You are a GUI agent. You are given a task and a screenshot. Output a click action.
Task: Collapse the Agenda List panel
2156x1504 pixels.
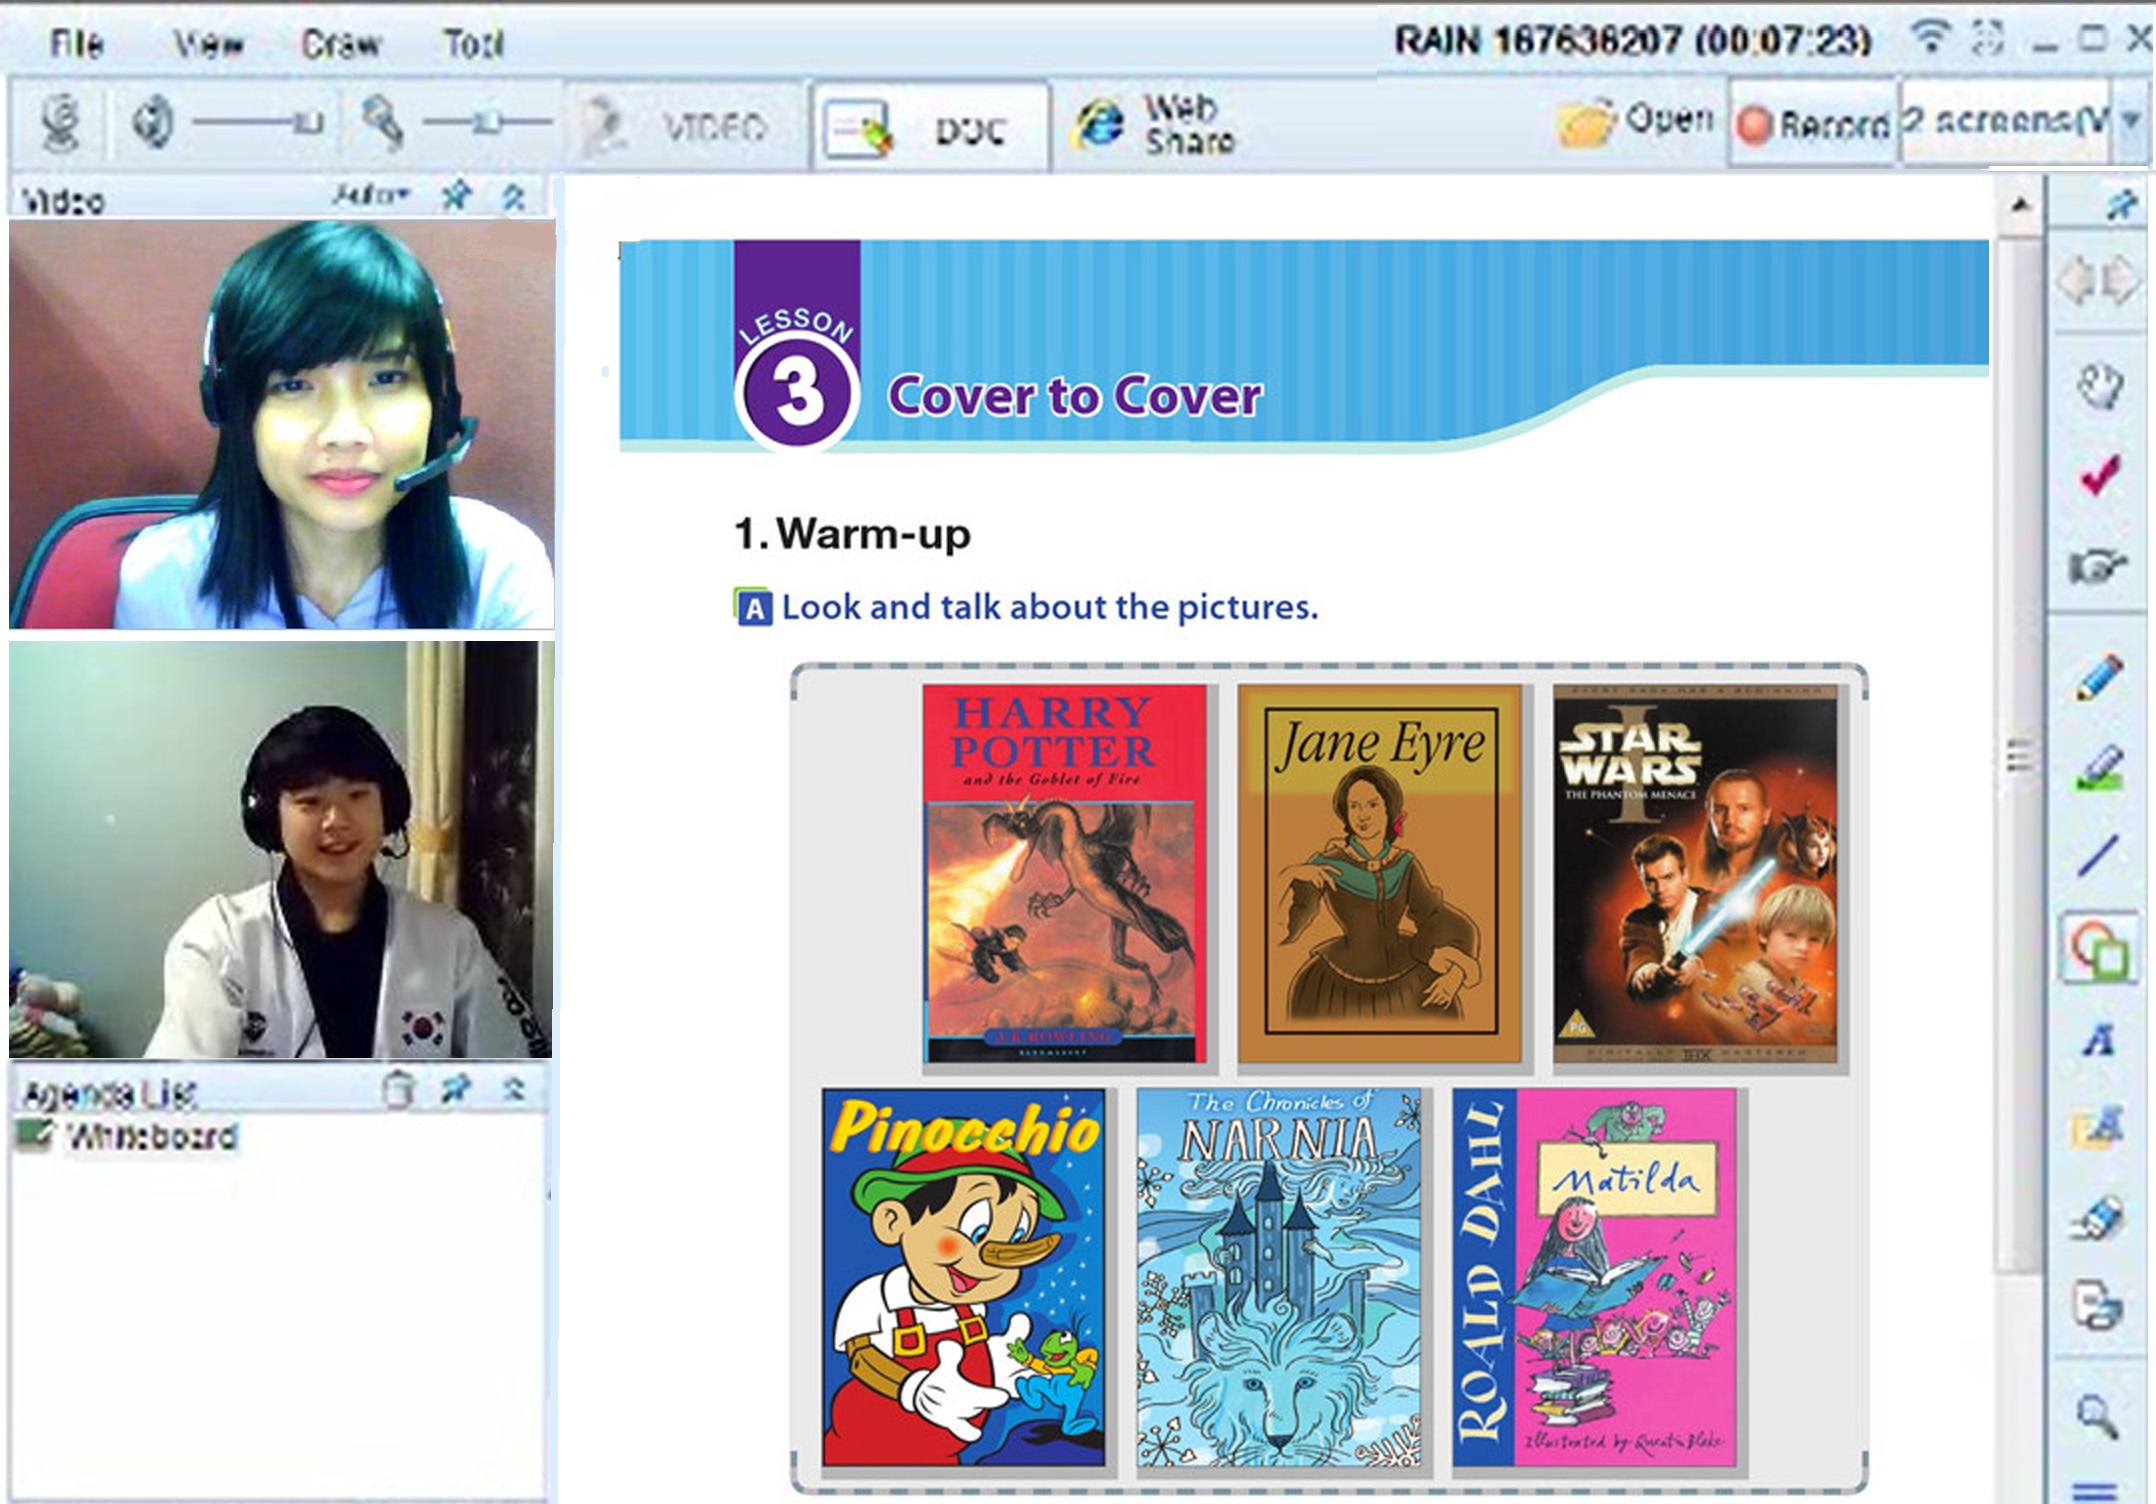pyautogui.click(x=514, y=1088)
